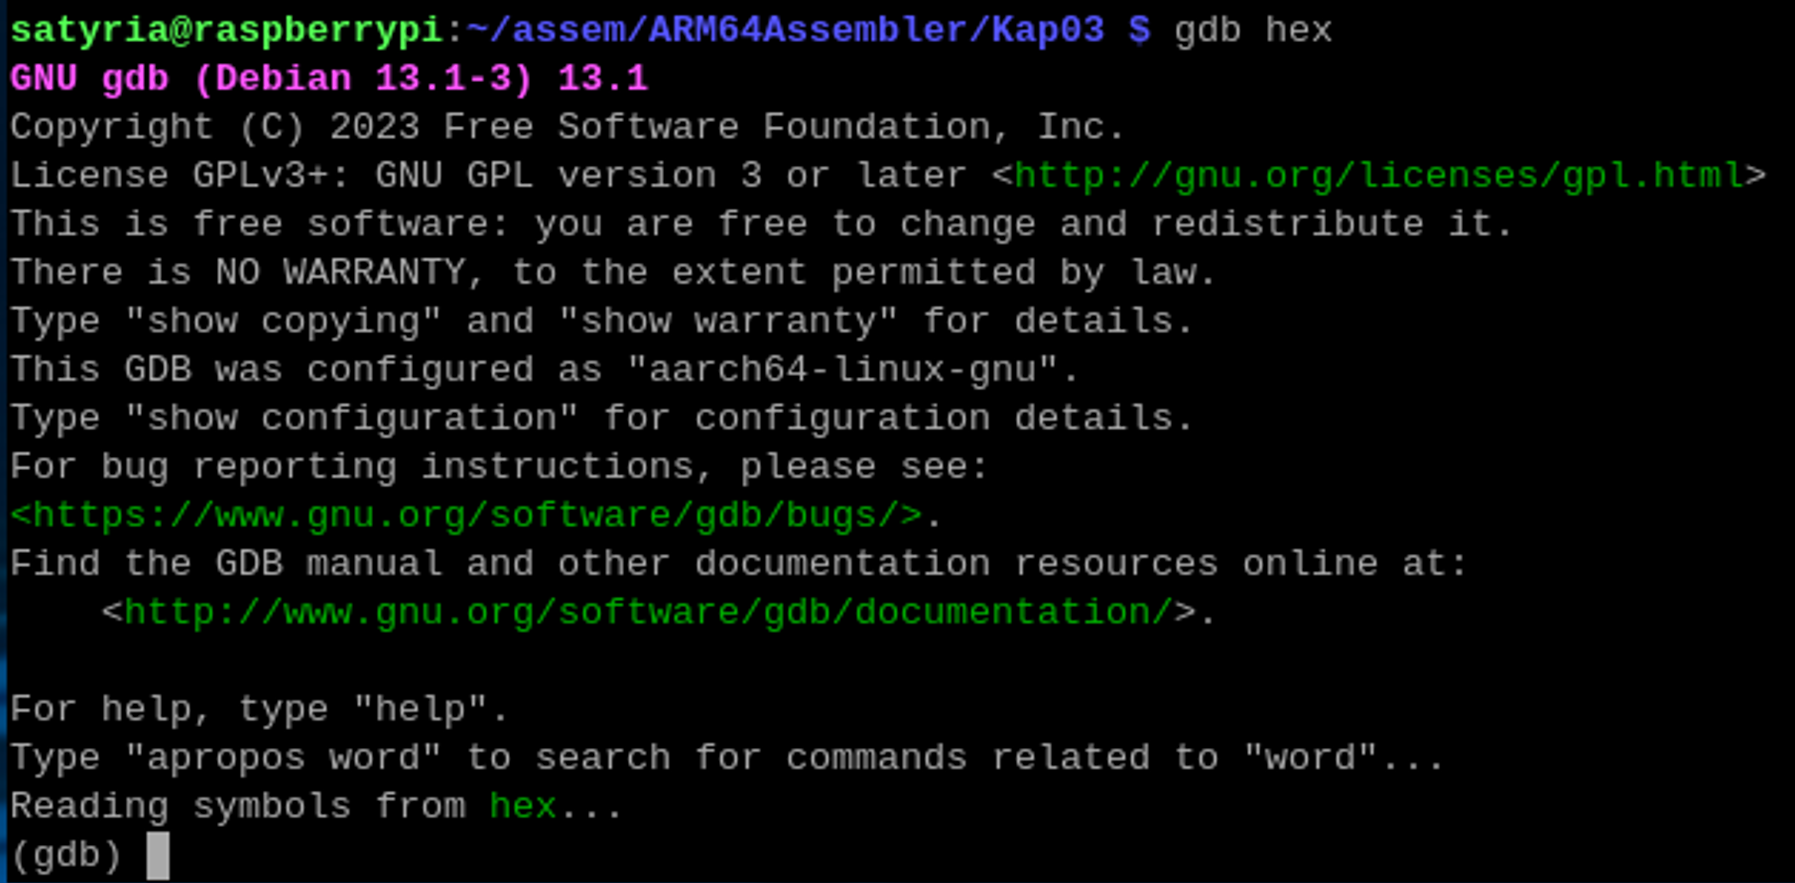Click the quoted "show copying" text
Image resolution: width=1795 pixels, height=883 pixels.
283,321
